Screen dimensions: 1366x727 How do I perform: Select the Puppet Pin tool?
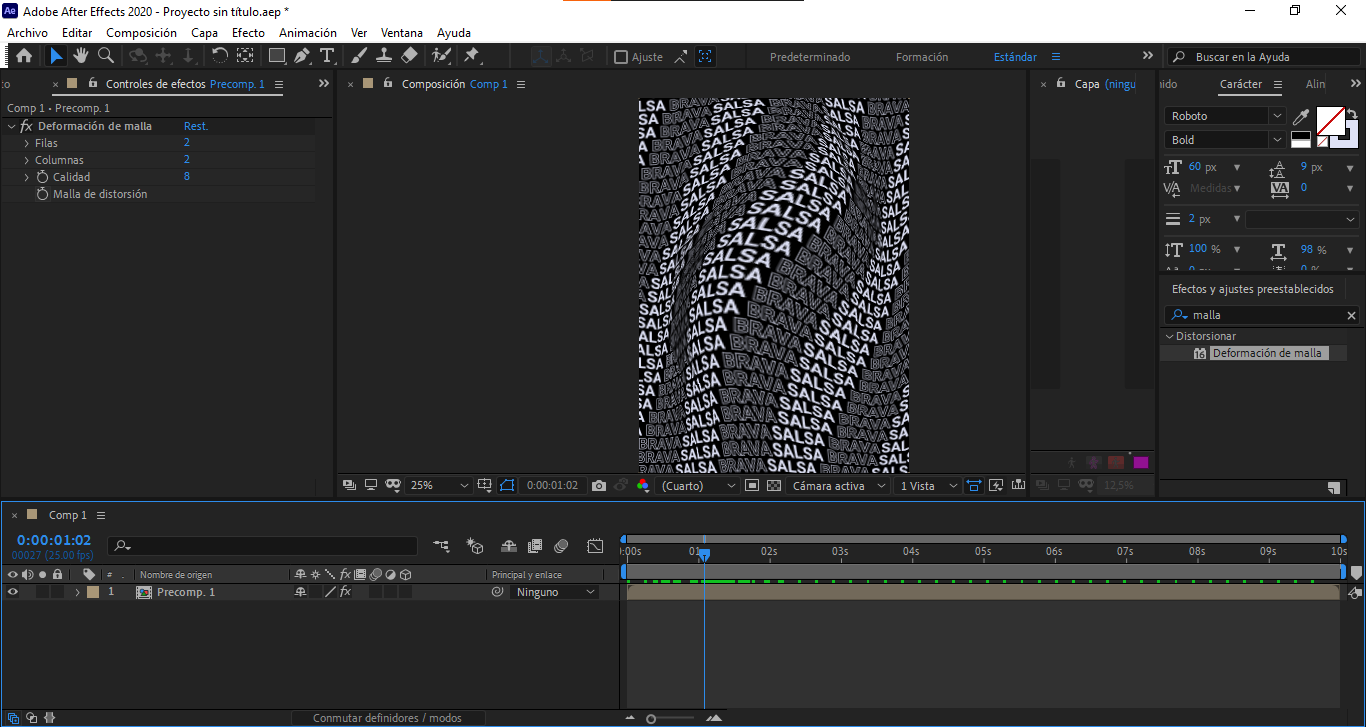(x=472, y=56)
